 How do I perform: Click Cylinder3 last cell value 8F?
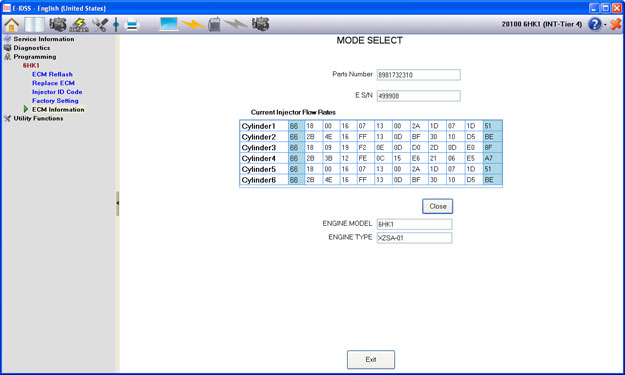pyautogui.click(x=492, y=148)
